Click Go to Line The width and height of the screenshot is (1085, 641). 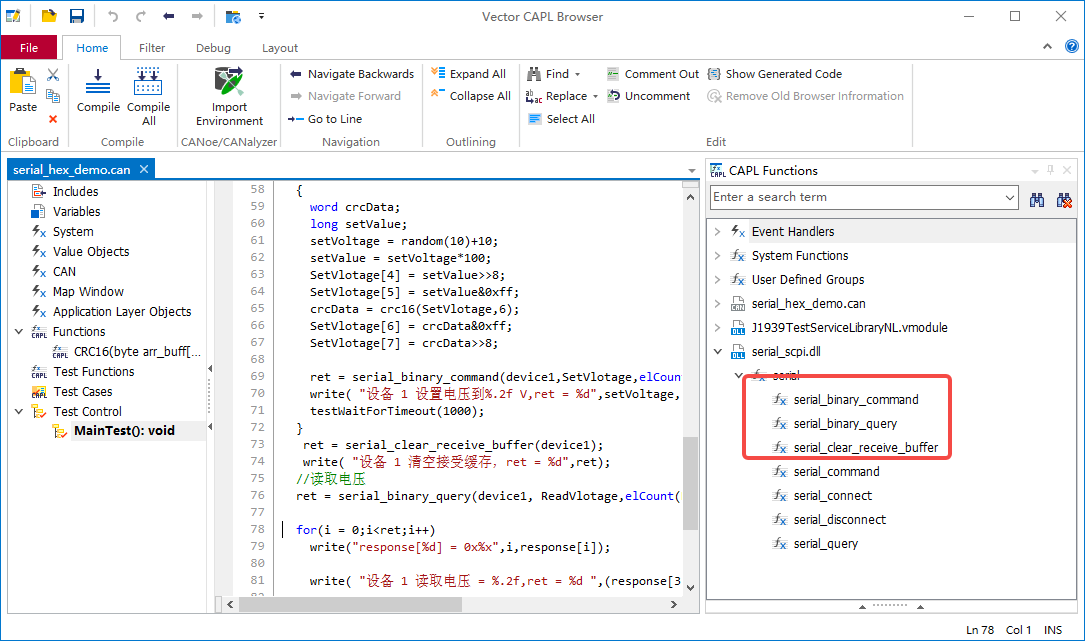click(325, 119)
